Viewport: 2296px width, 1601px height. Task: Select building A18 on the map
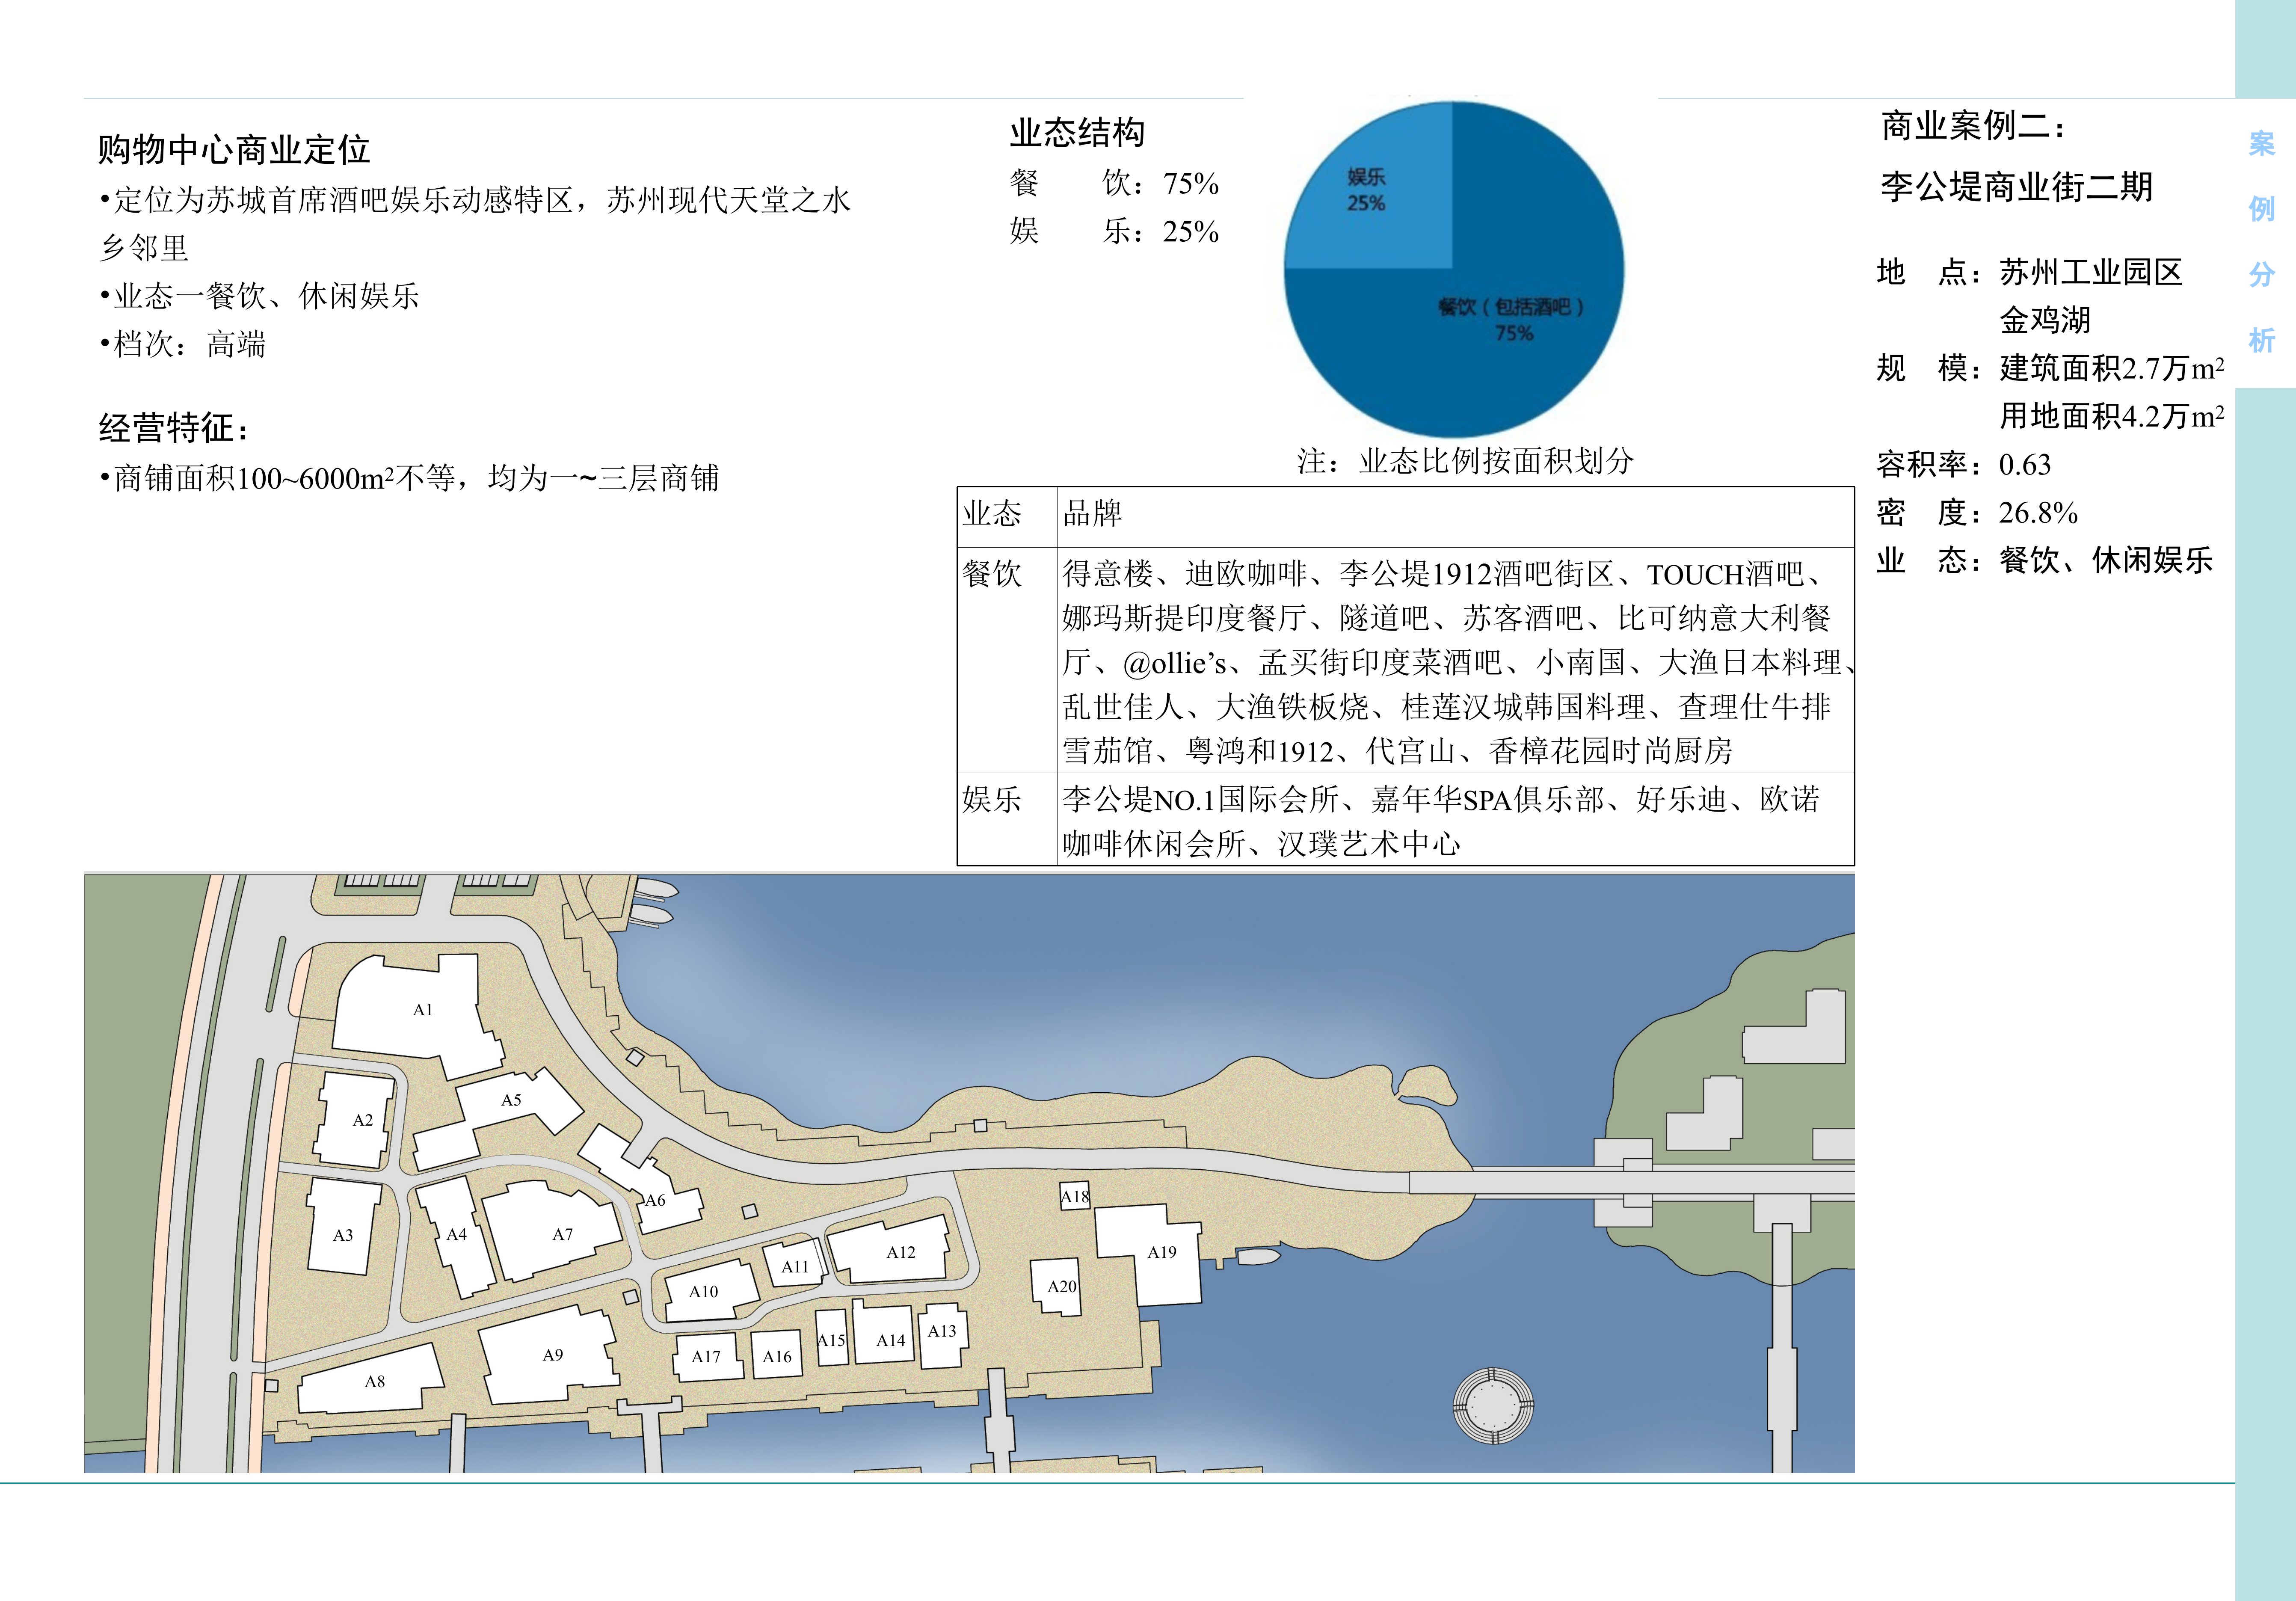[x=1075, y=1196]
